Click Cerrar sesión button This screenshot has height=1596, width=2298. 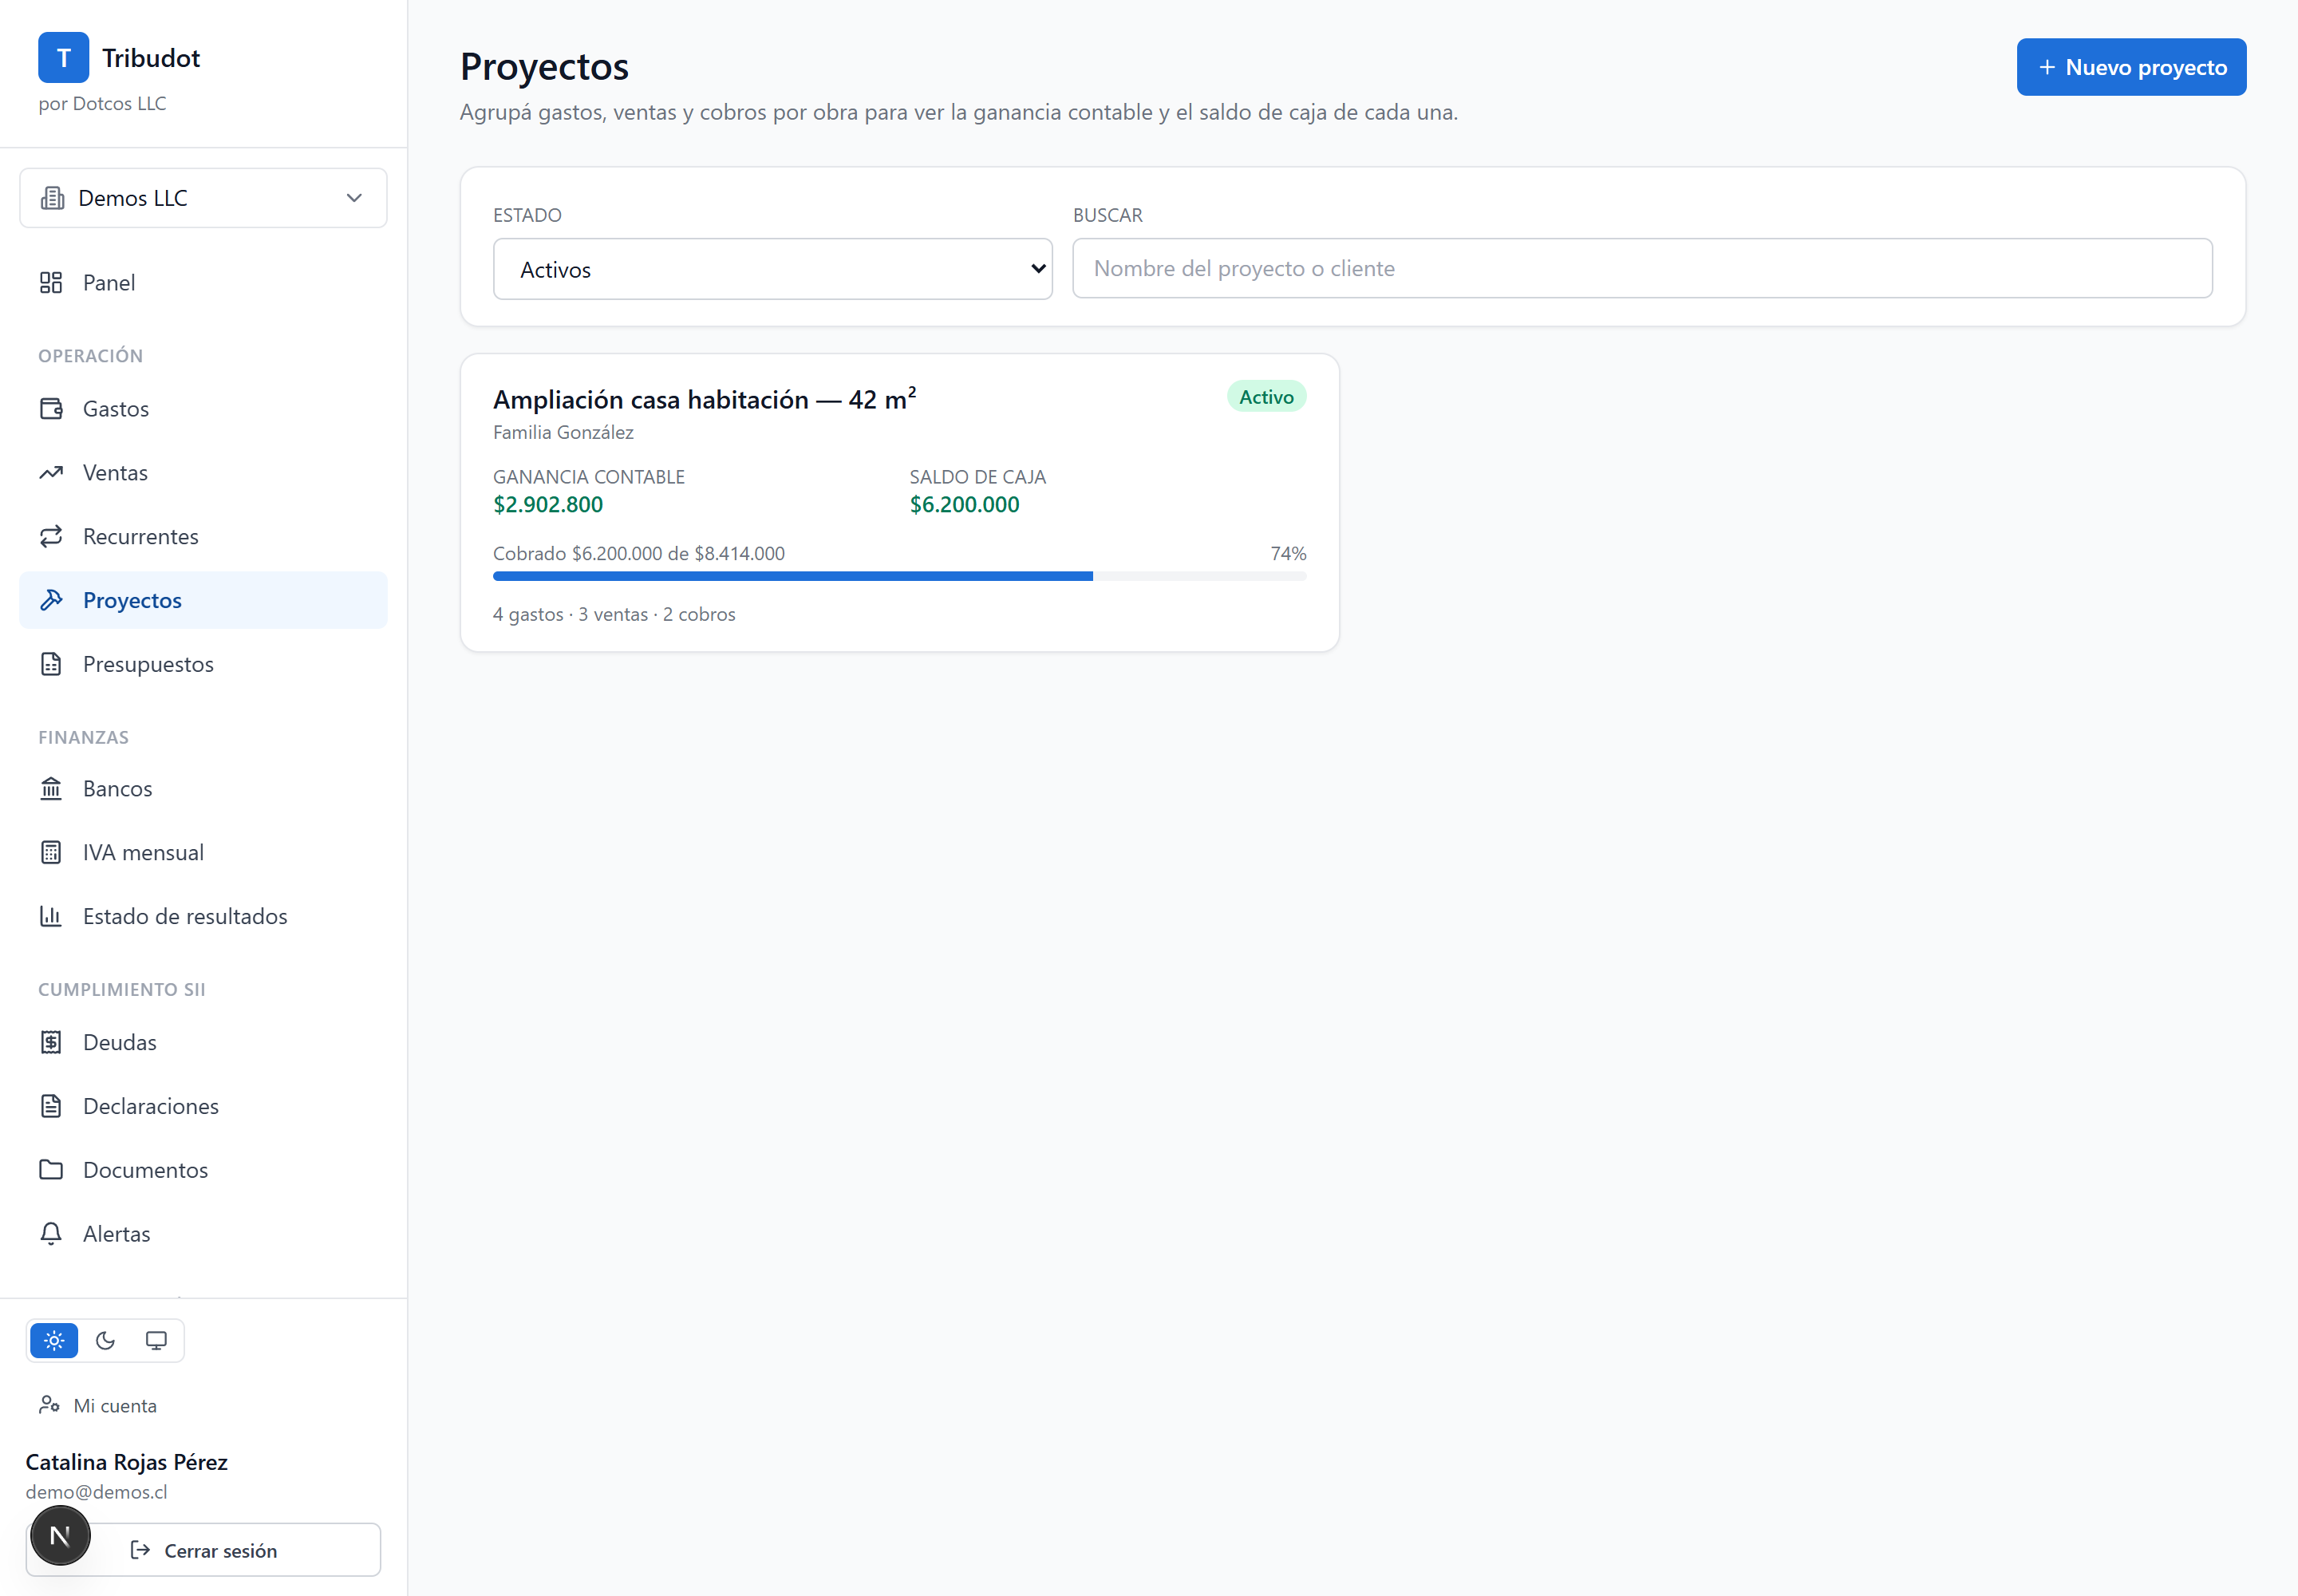(x=203, y=1550)
